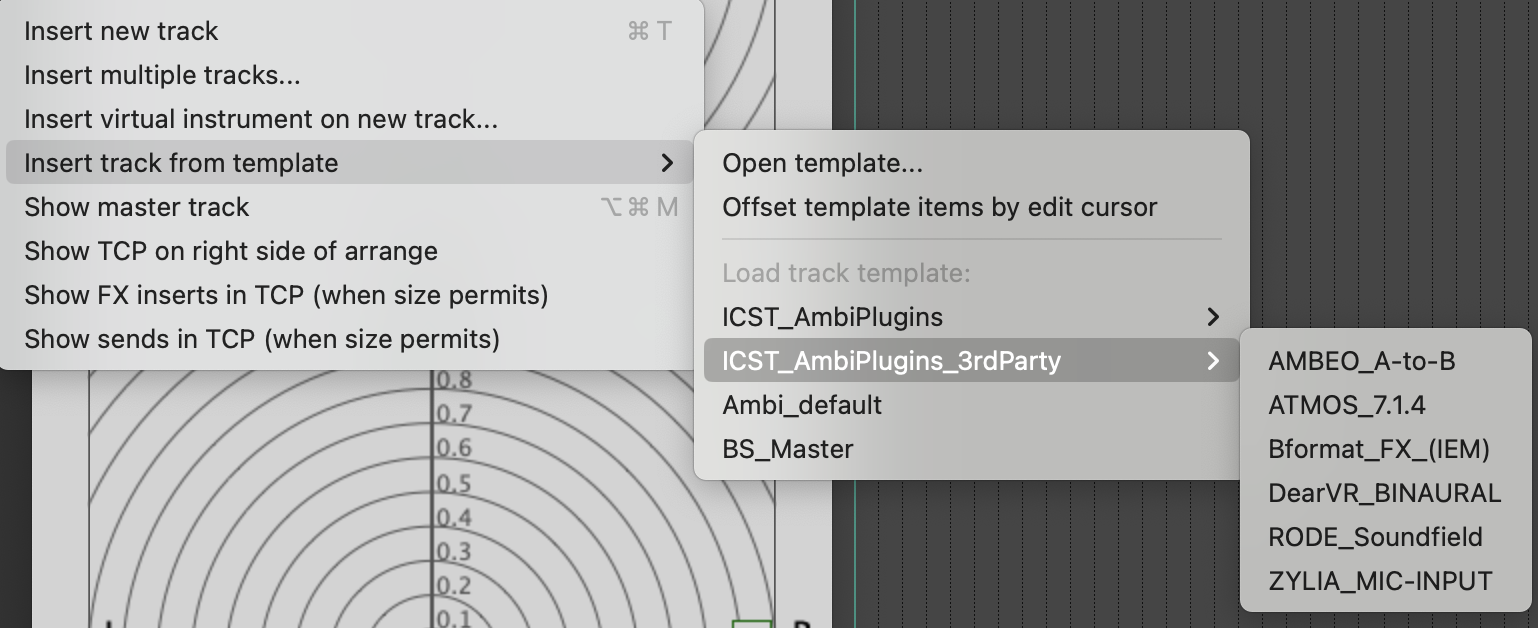Click Insert virtual instrument on new track
The image size is (1538, 628).
point(260,119)
